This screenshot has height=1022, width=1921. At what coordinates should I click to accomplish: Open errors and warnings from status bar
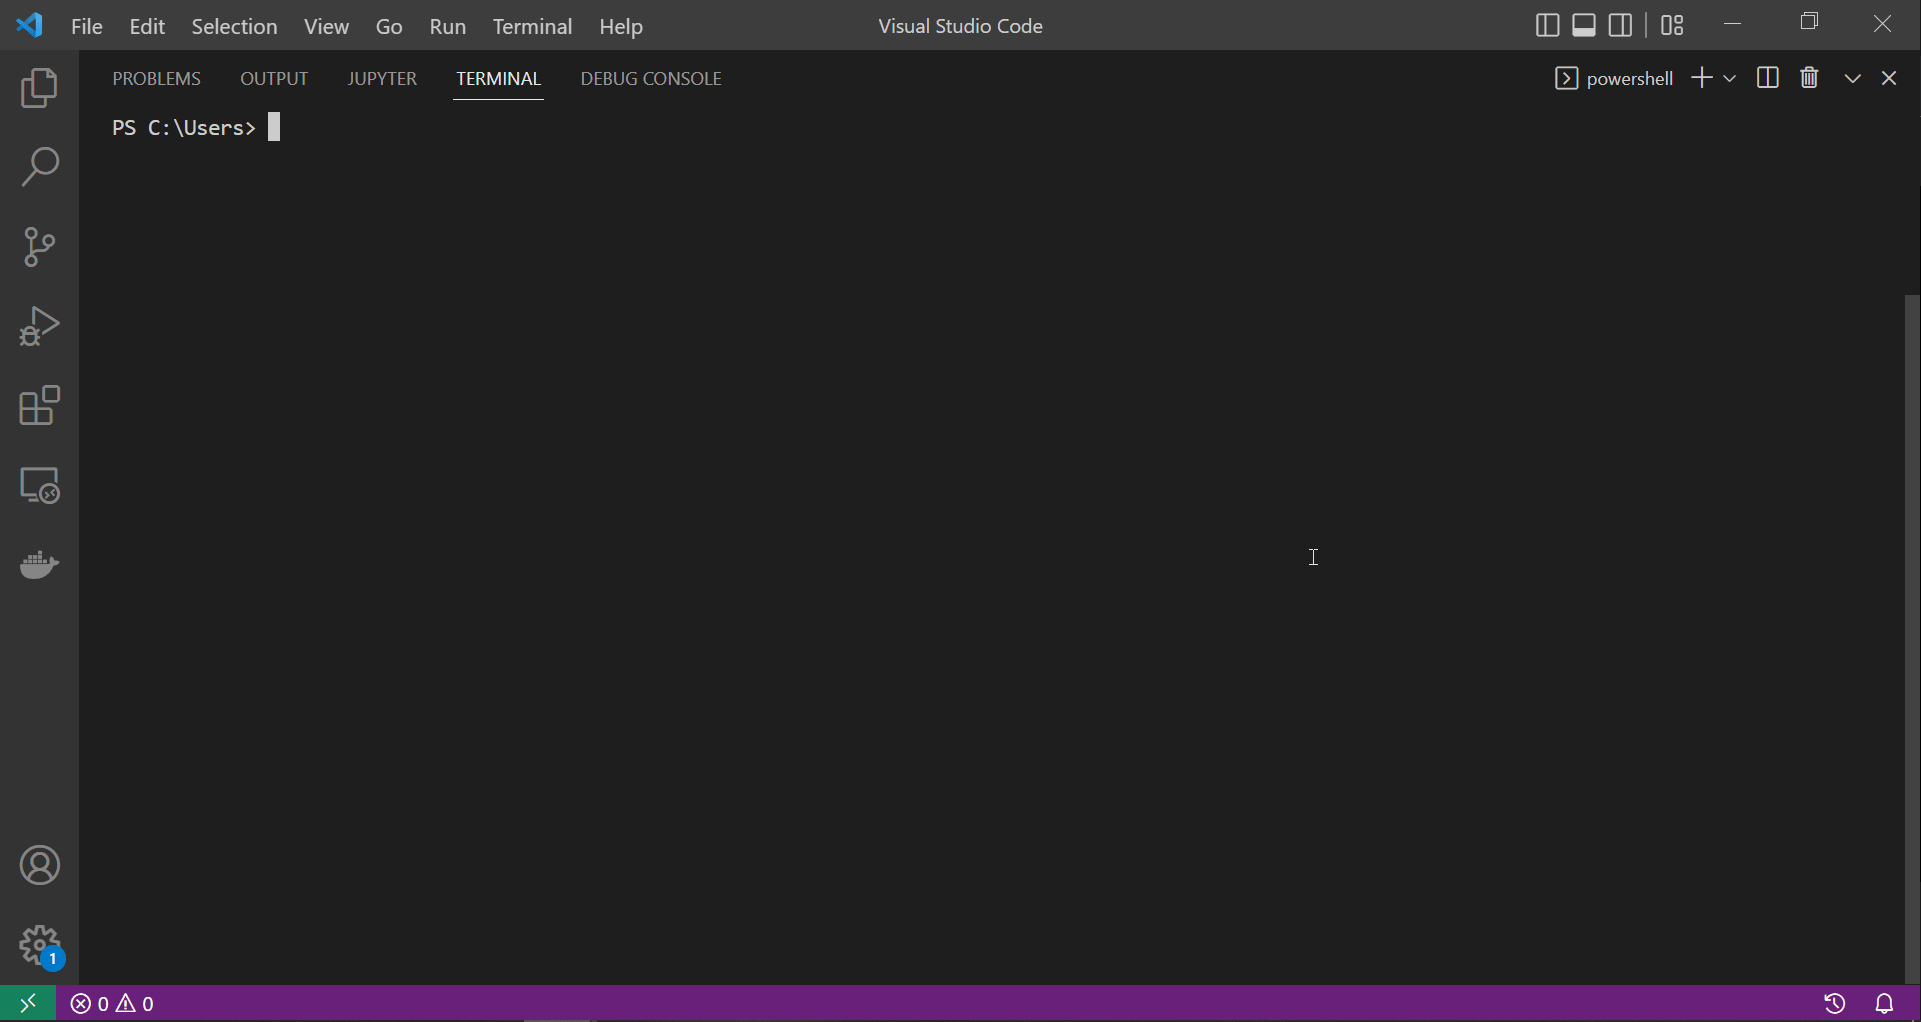click(x=112, y=1003)
